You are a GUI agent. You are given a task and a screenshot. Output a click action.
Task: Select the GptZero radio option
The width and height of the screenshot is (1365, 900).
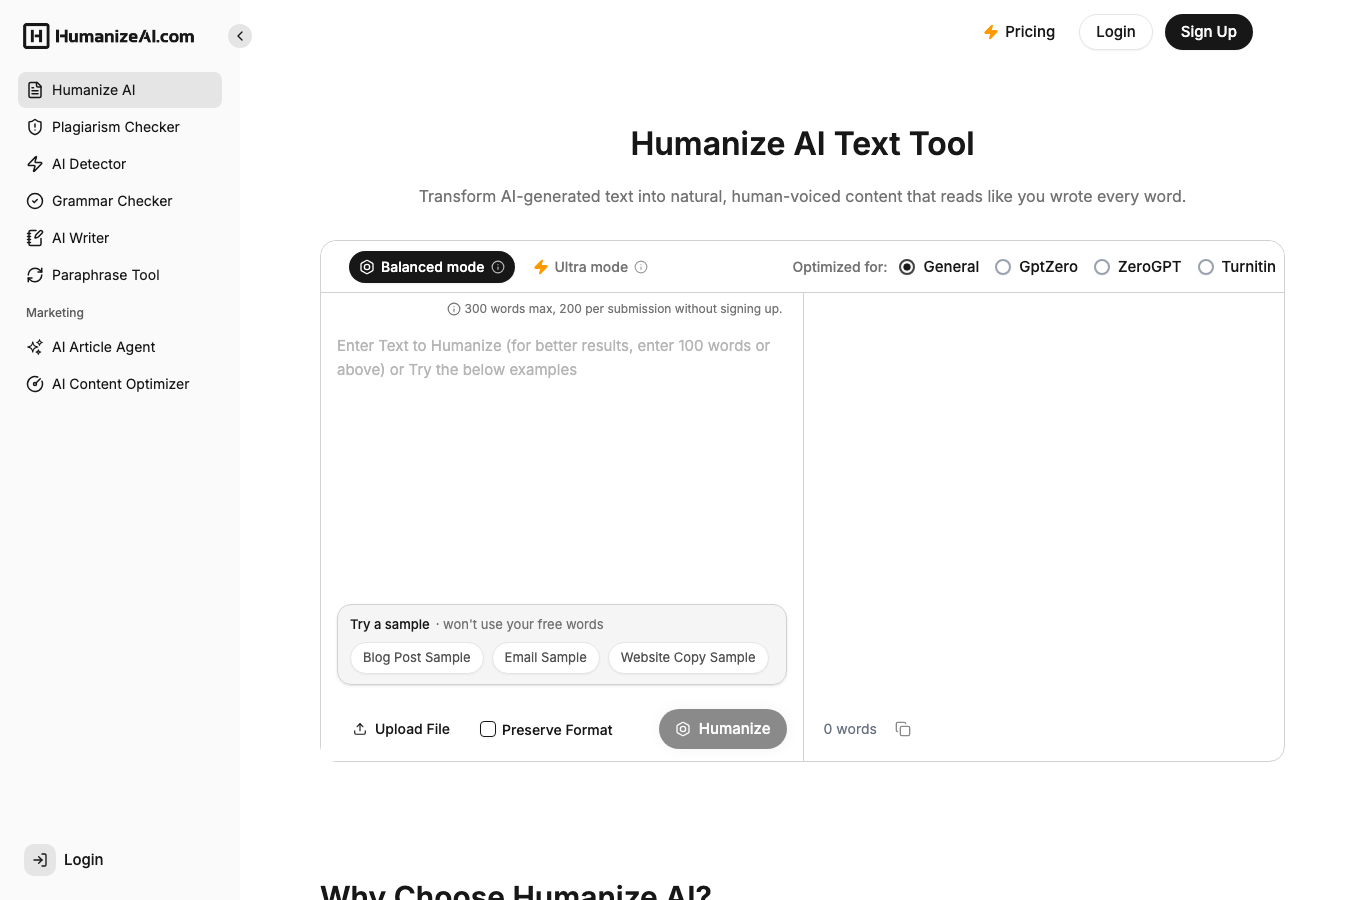[1003, 267]
